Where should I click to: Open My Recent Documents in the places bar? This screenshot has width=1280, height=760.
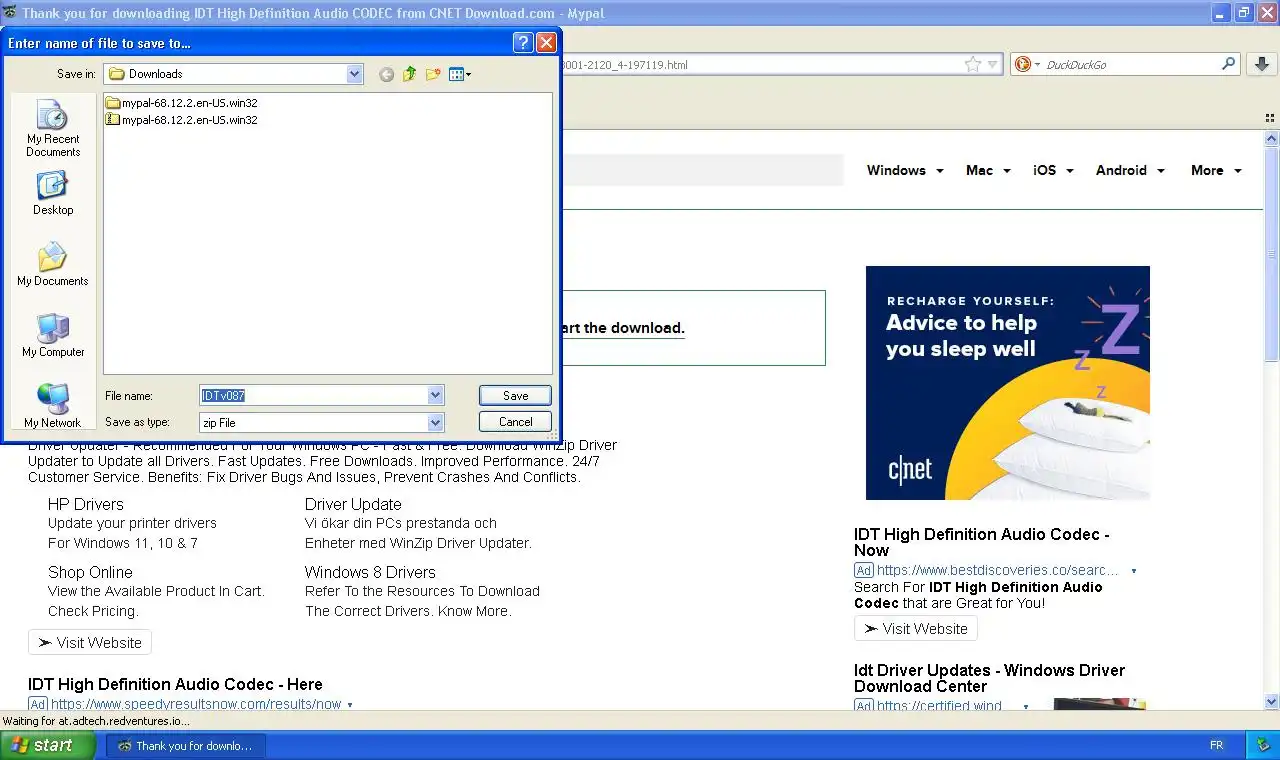tap(53, 128)
